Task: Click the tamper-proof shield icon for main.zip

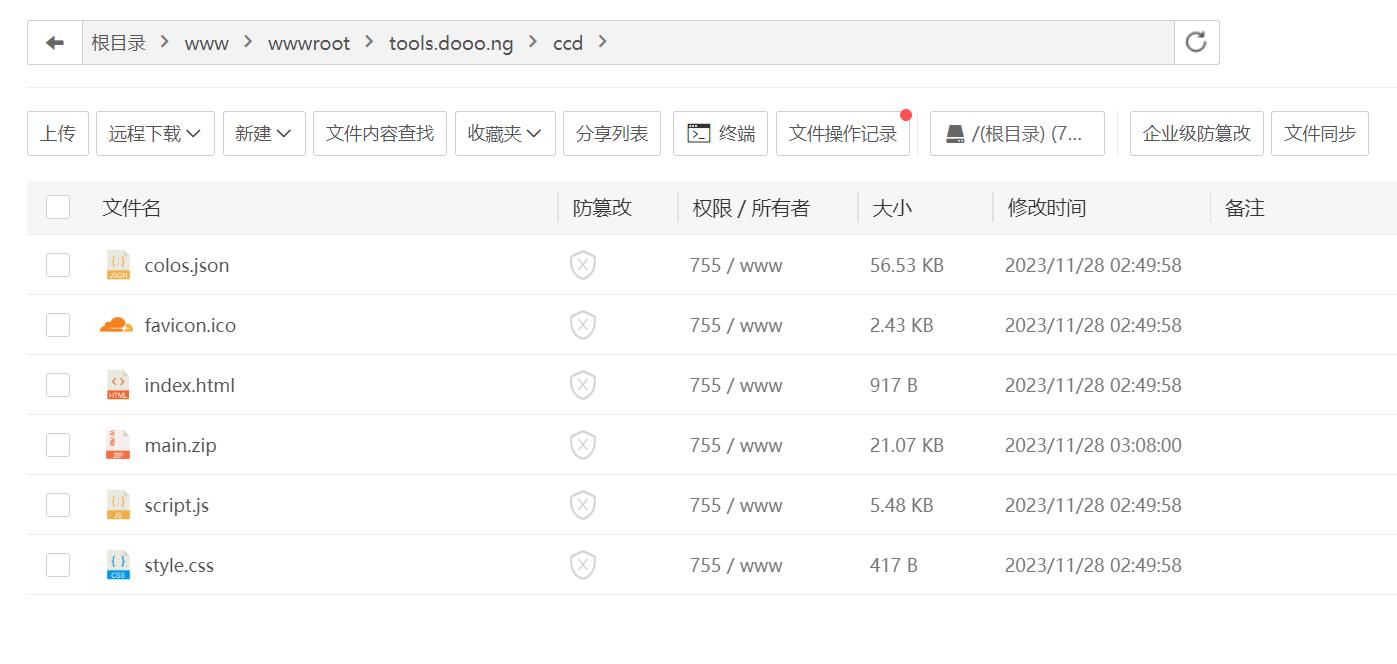Action: (583, 445)
